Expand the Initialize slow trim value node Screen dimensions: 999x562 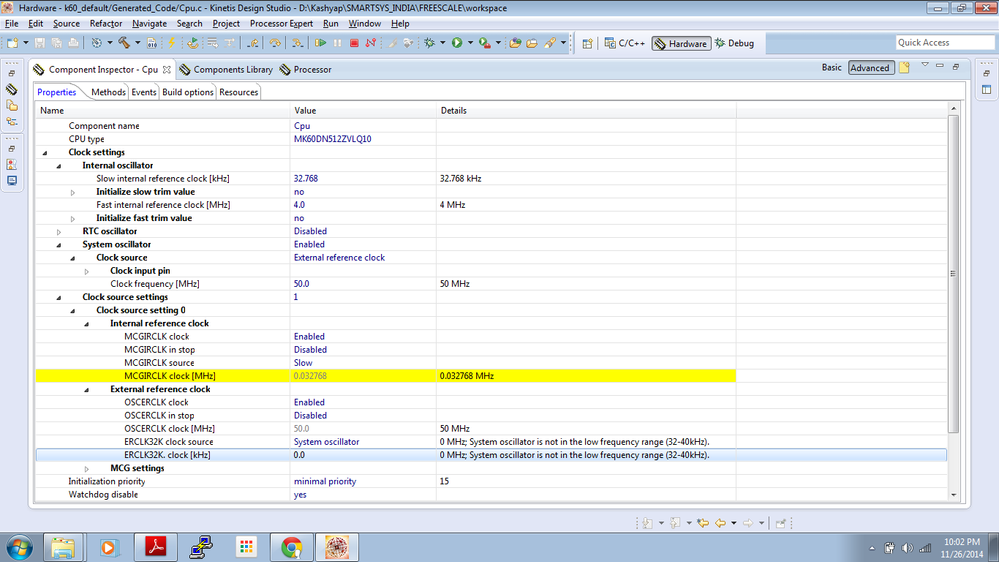[x=73, y=192]
